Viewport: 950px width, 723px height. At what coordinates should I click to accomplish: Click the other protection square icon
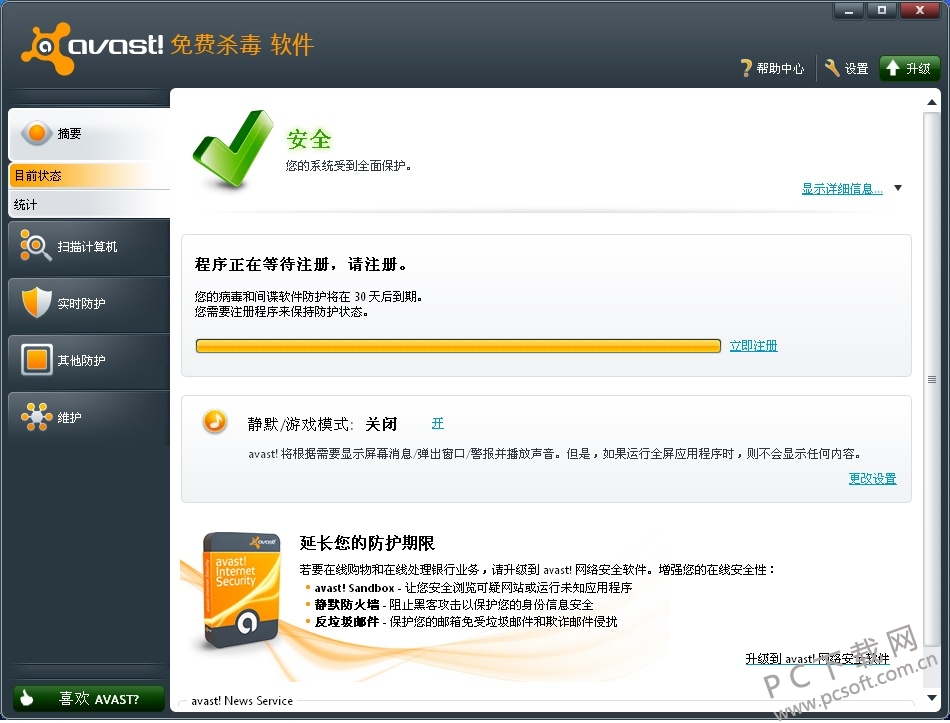coord(36,359)
